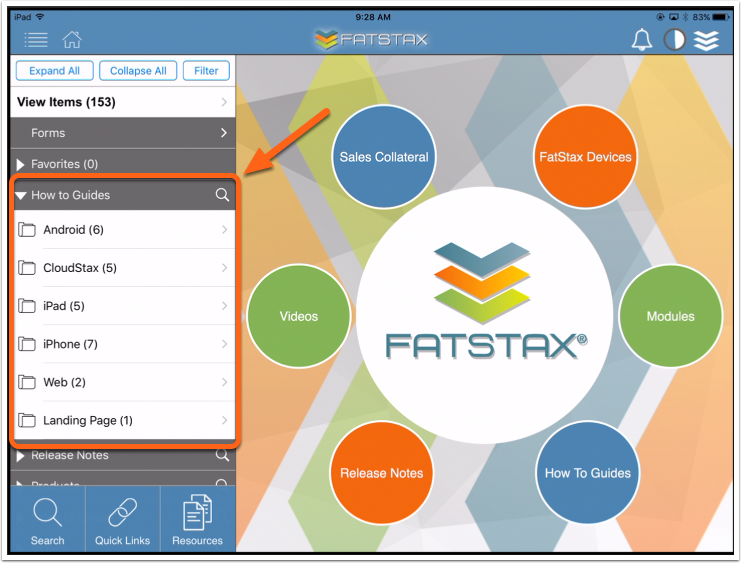741x563 pixels.
Task: Open the Forms section
Action: (123, 133)
